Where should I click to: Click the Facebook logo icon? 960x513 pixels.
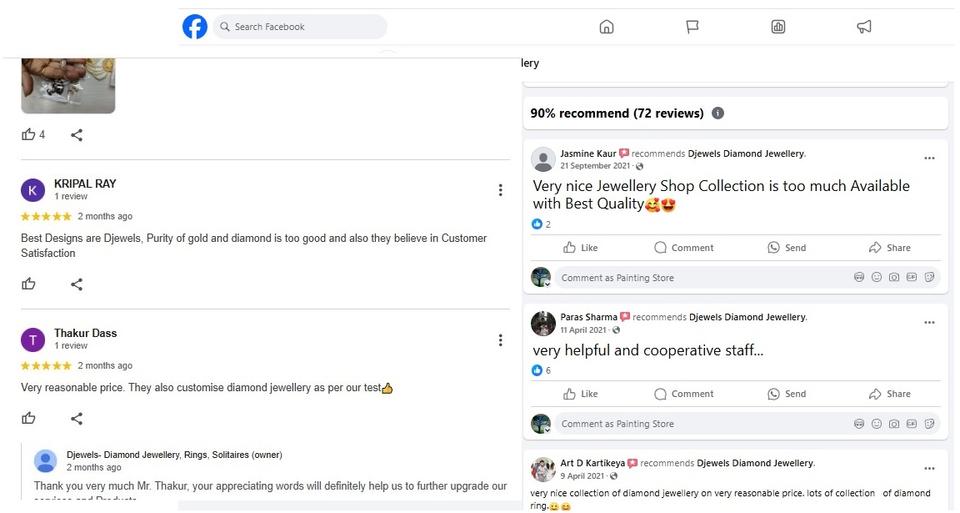[195, 27]
